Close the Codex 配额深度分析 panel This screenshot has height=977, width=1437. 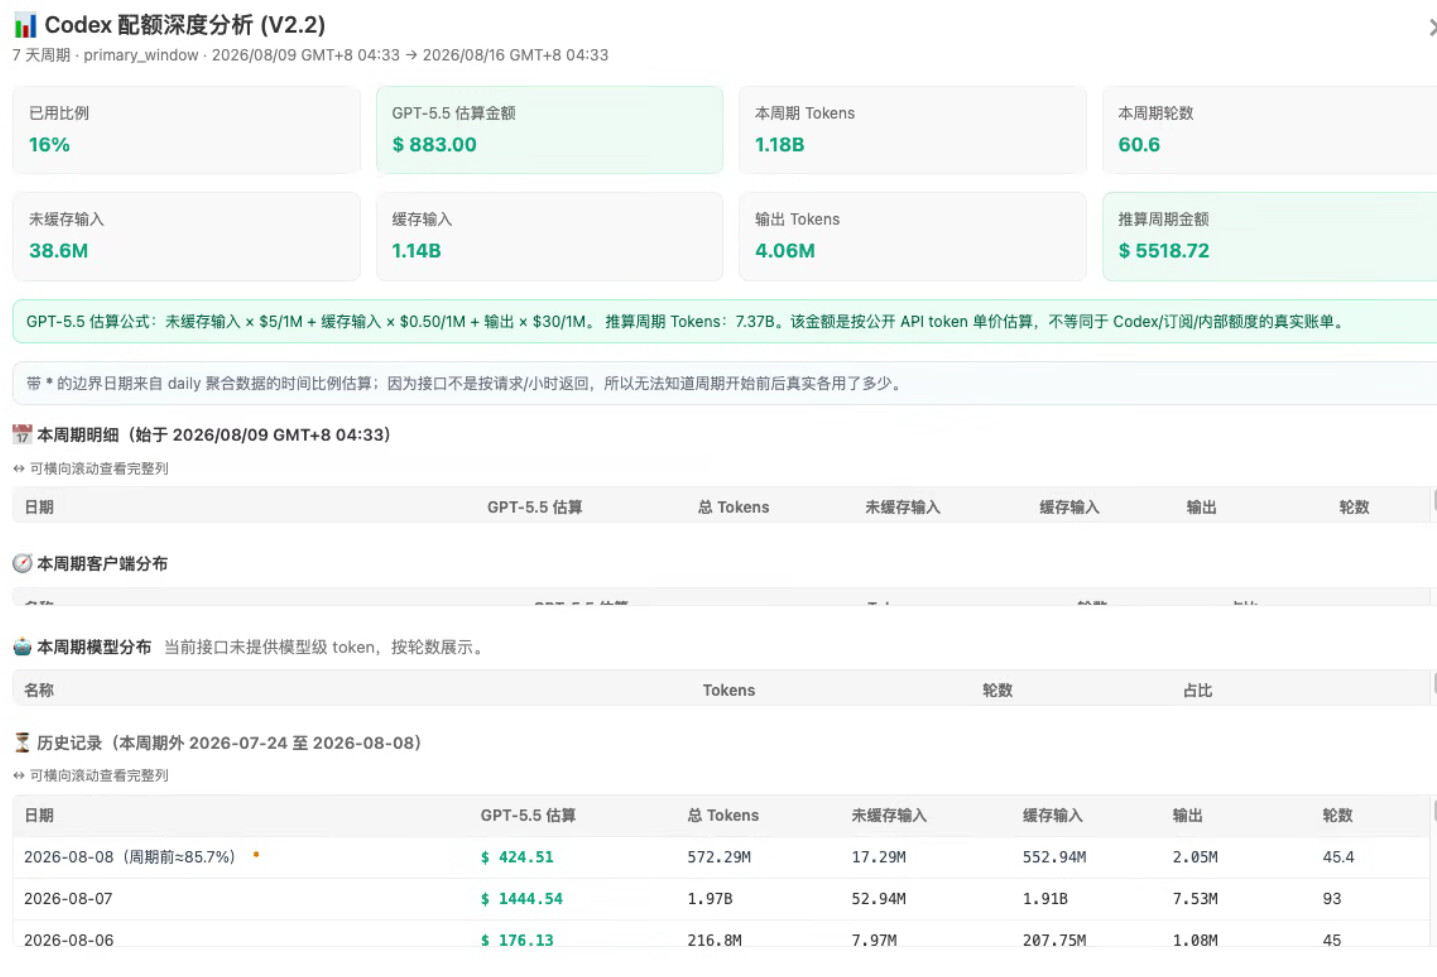pos(1432,27)
